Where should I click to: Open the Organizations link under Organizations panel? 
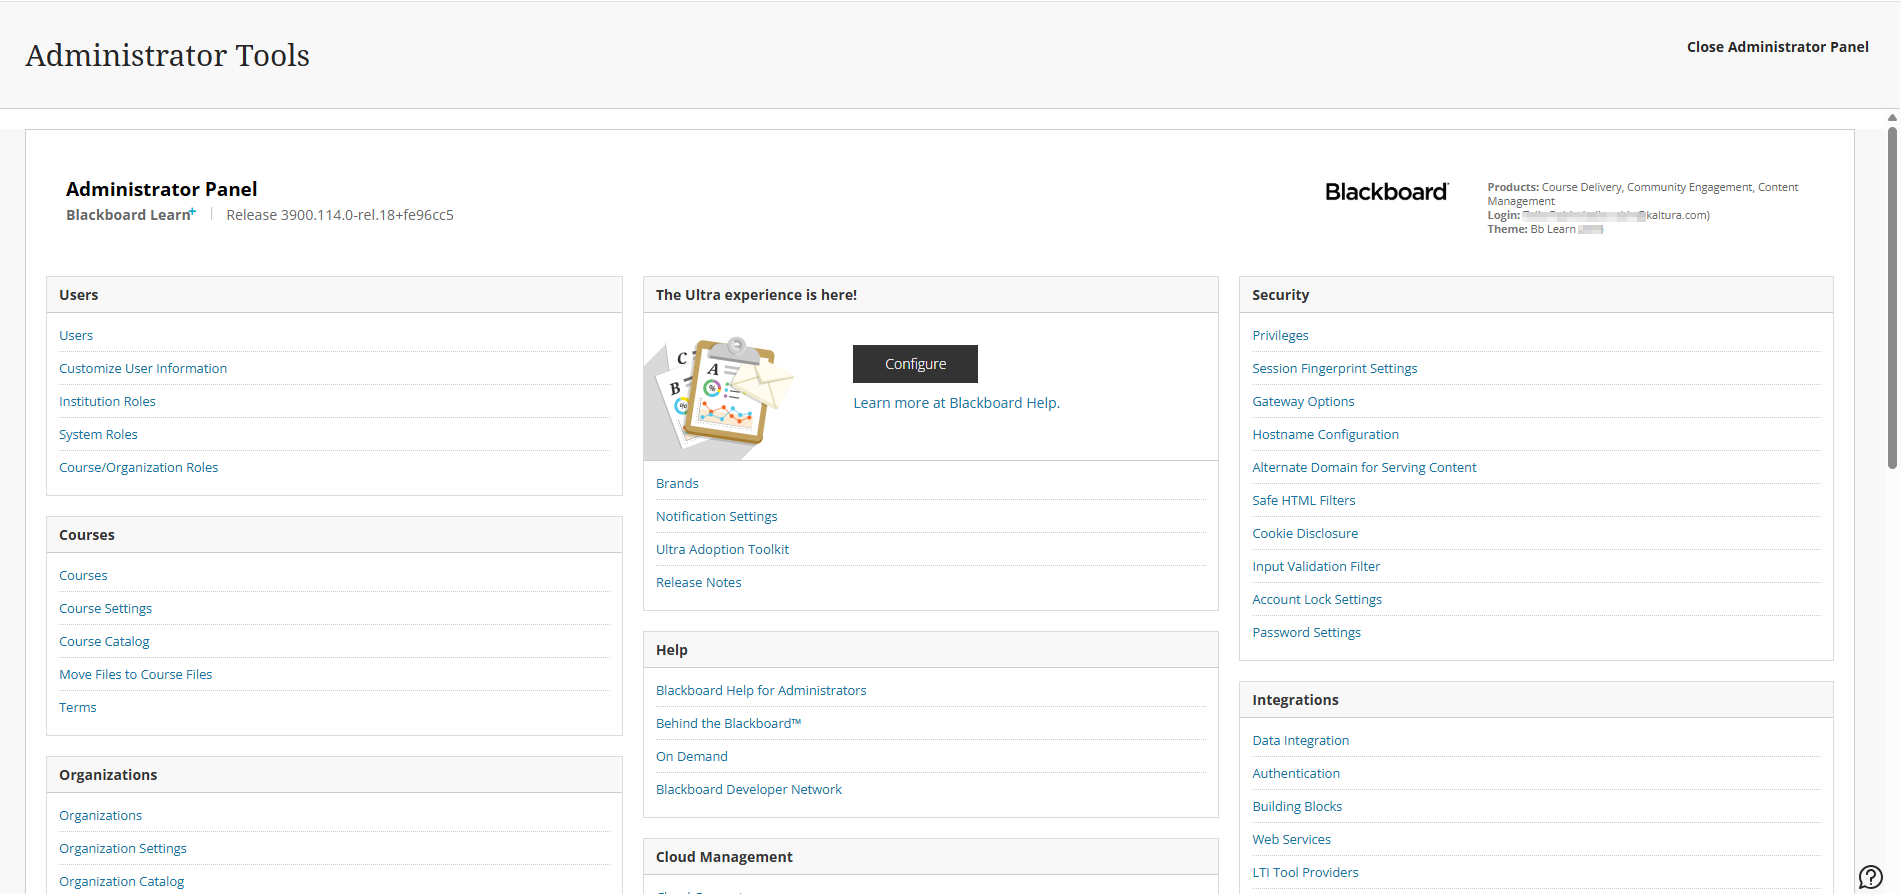point(100,816)
